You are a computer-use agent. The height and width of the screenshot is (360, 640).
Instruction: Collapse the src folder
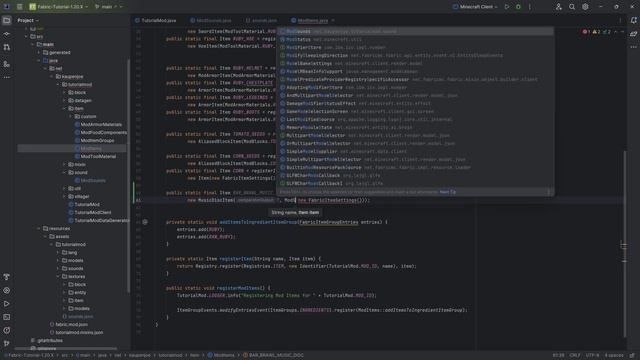pyautogui.click(x=27, y=37)
